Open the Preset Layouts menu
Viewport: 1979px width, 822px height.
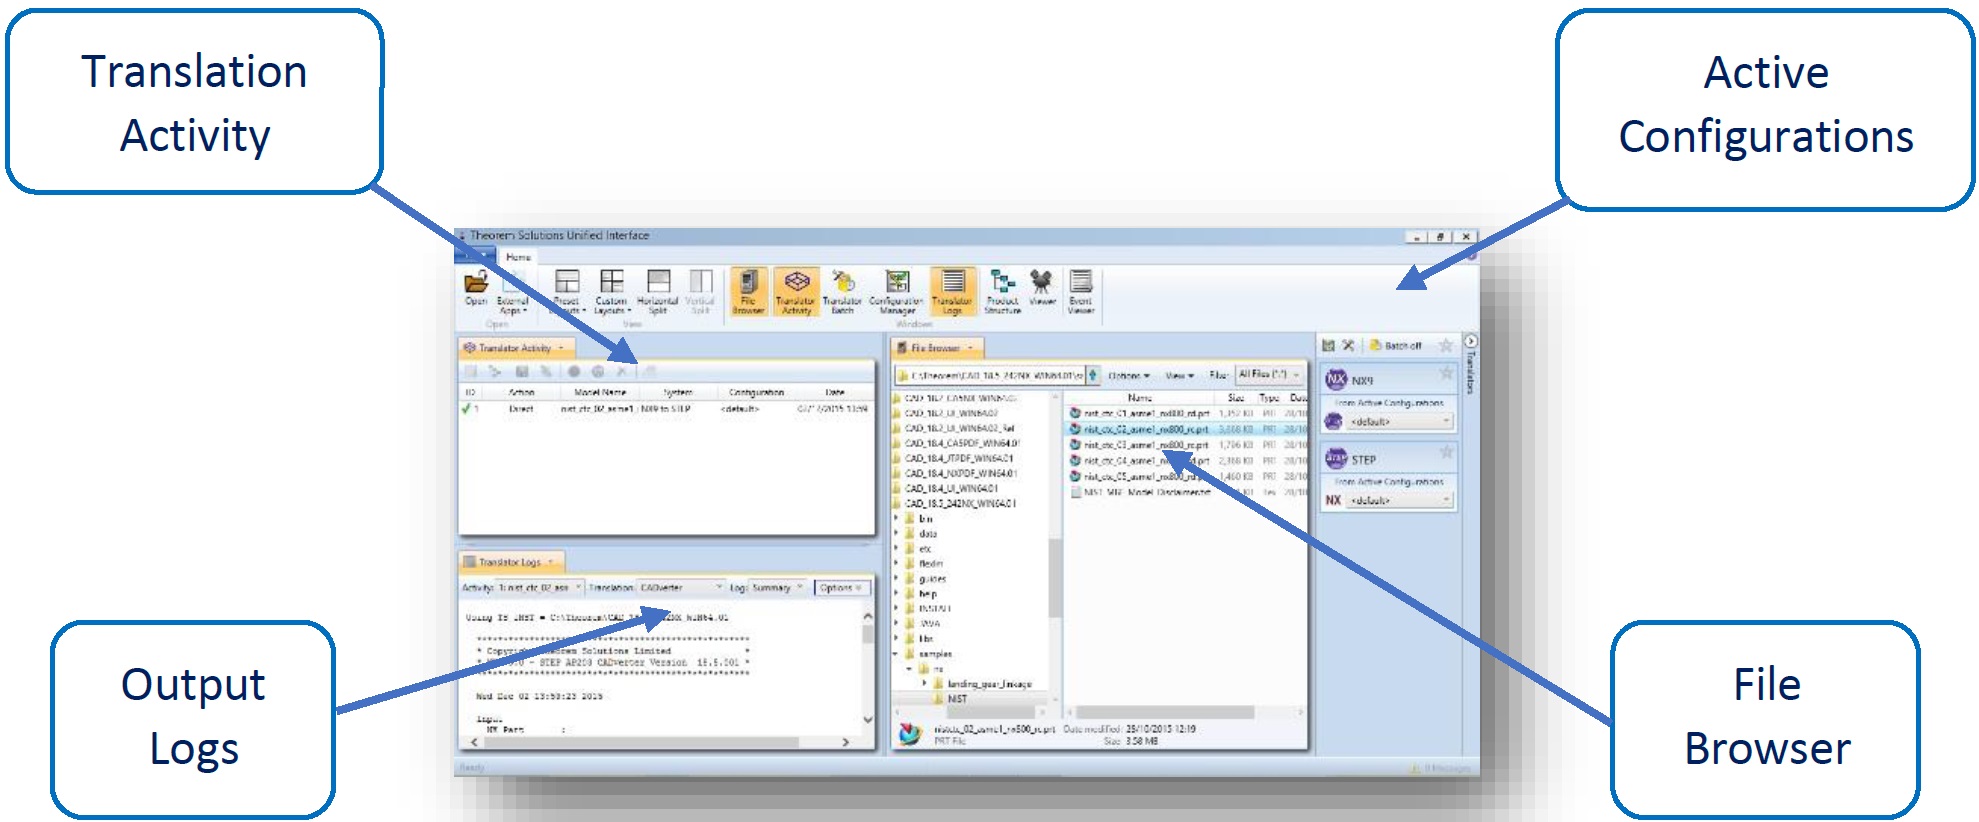tap(567, 290)
